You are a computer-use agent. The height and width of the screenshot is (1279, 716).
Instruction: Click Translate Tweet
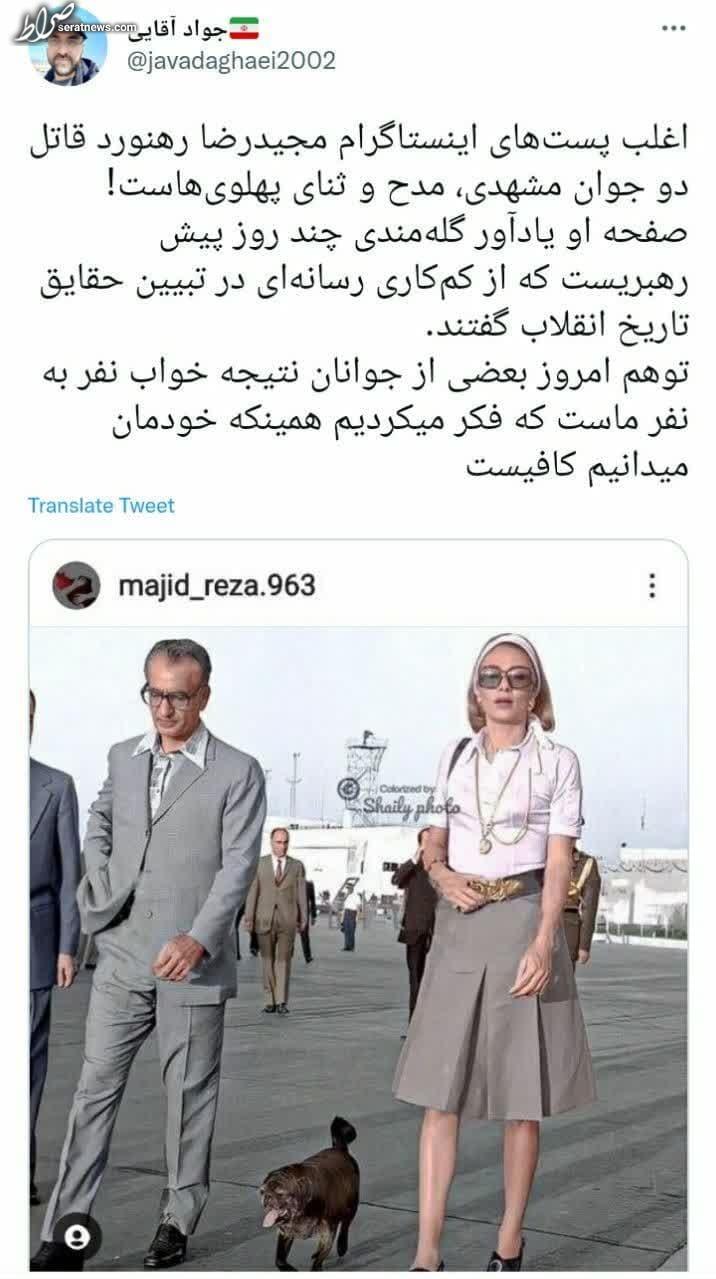(x=101, y=505)
